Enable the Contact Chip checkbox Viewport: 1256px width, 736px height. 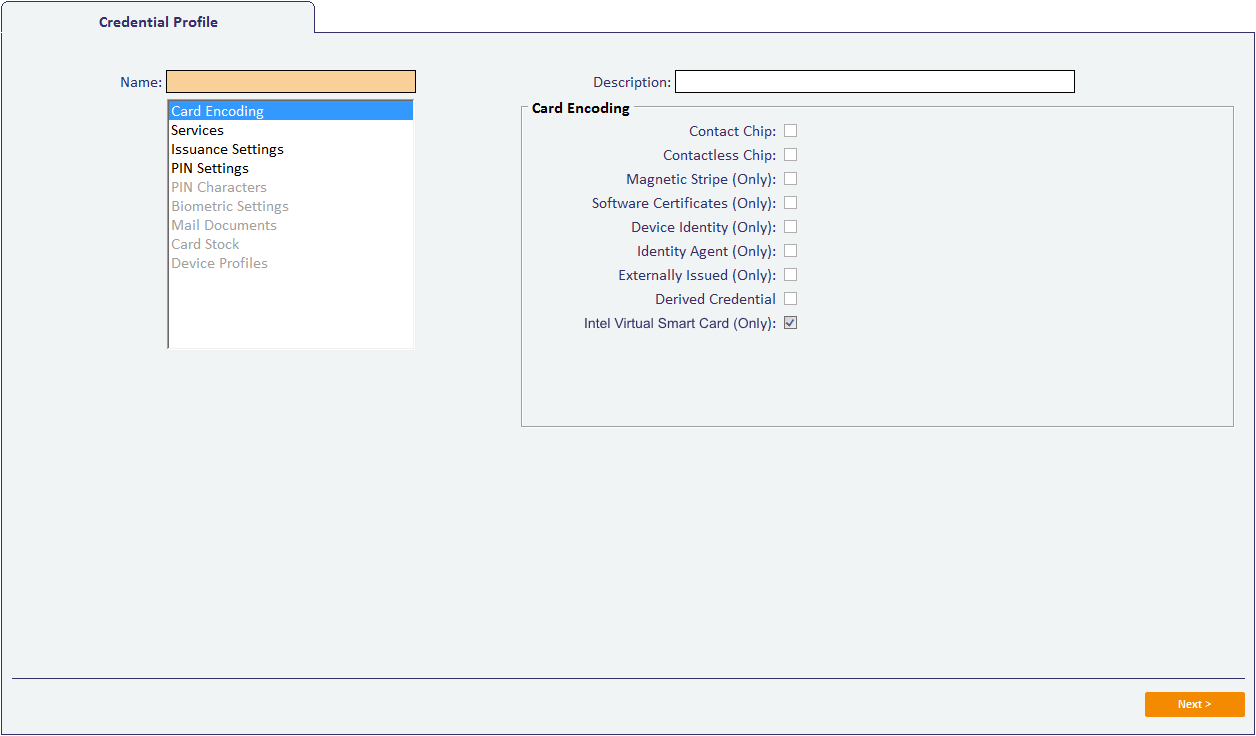790,131
